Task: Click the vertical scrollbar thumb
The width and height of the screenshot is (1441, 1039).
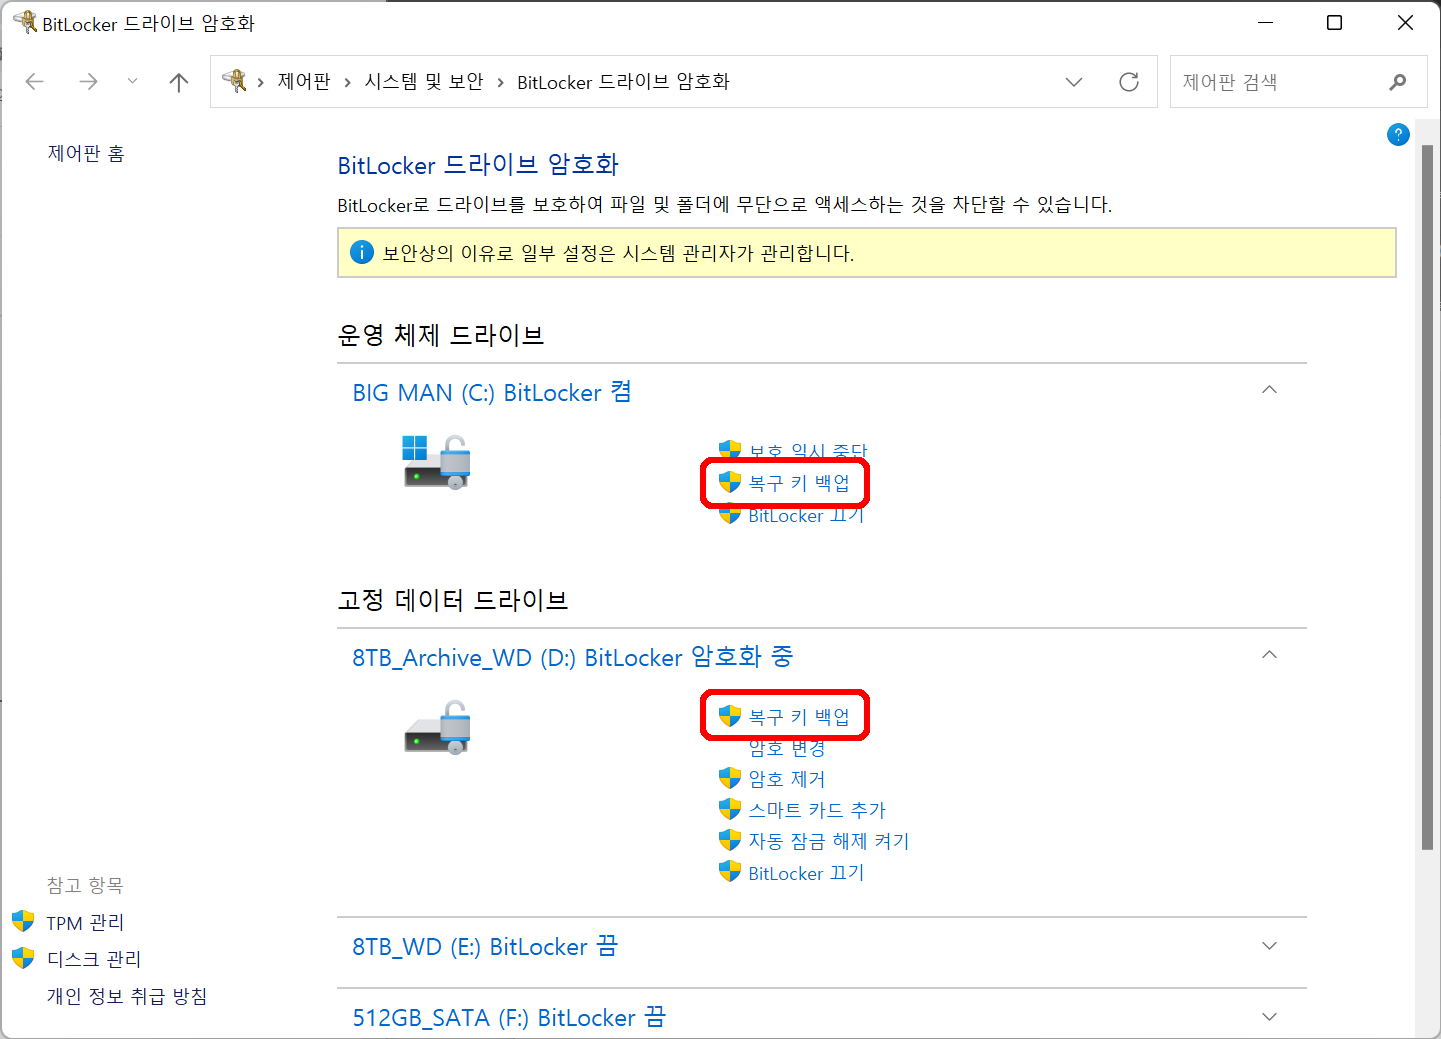Action: [1428, 498]
